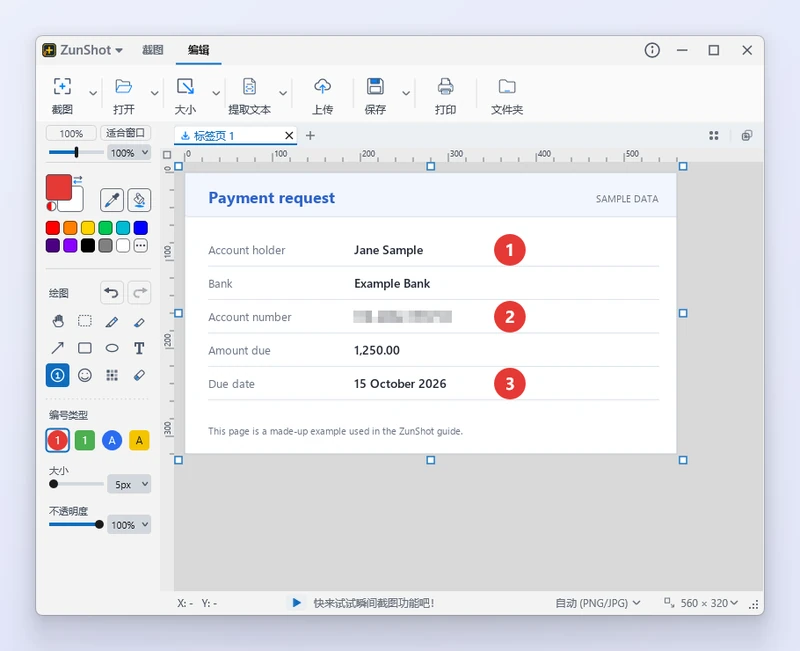Select the pixelate mosaic tool
The image size is (800, 651).
[x=112, y=375]
